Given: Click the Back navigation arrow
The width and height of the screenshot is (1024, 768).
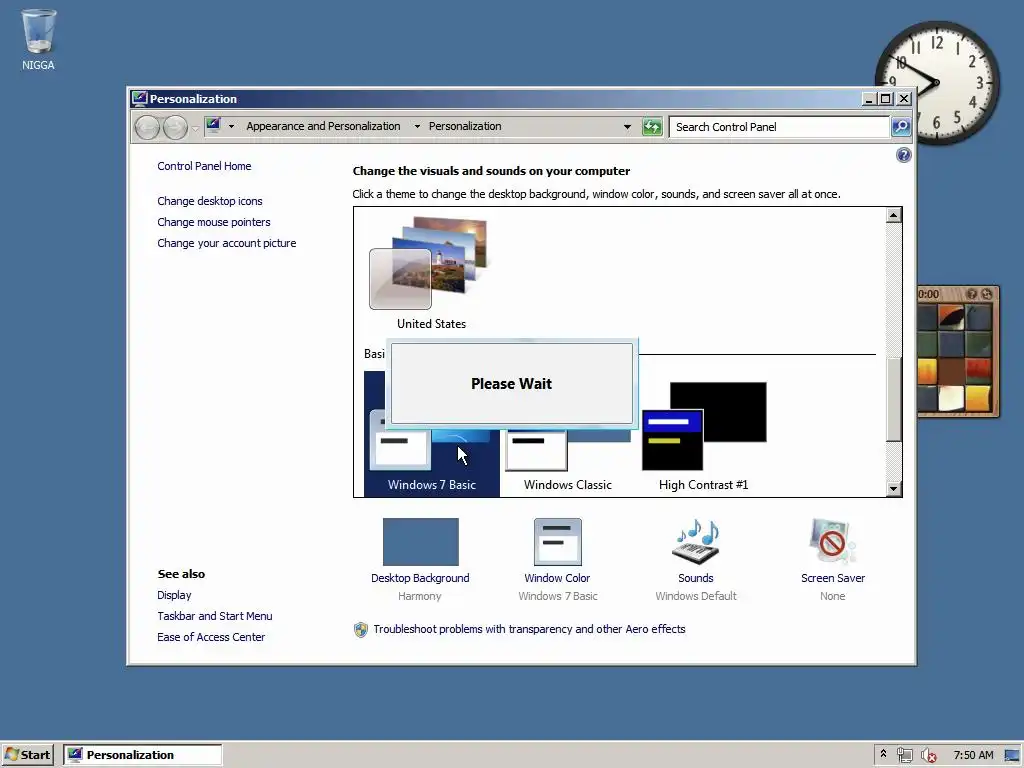Looking at the screenshot, I should (x=147, y=127).
